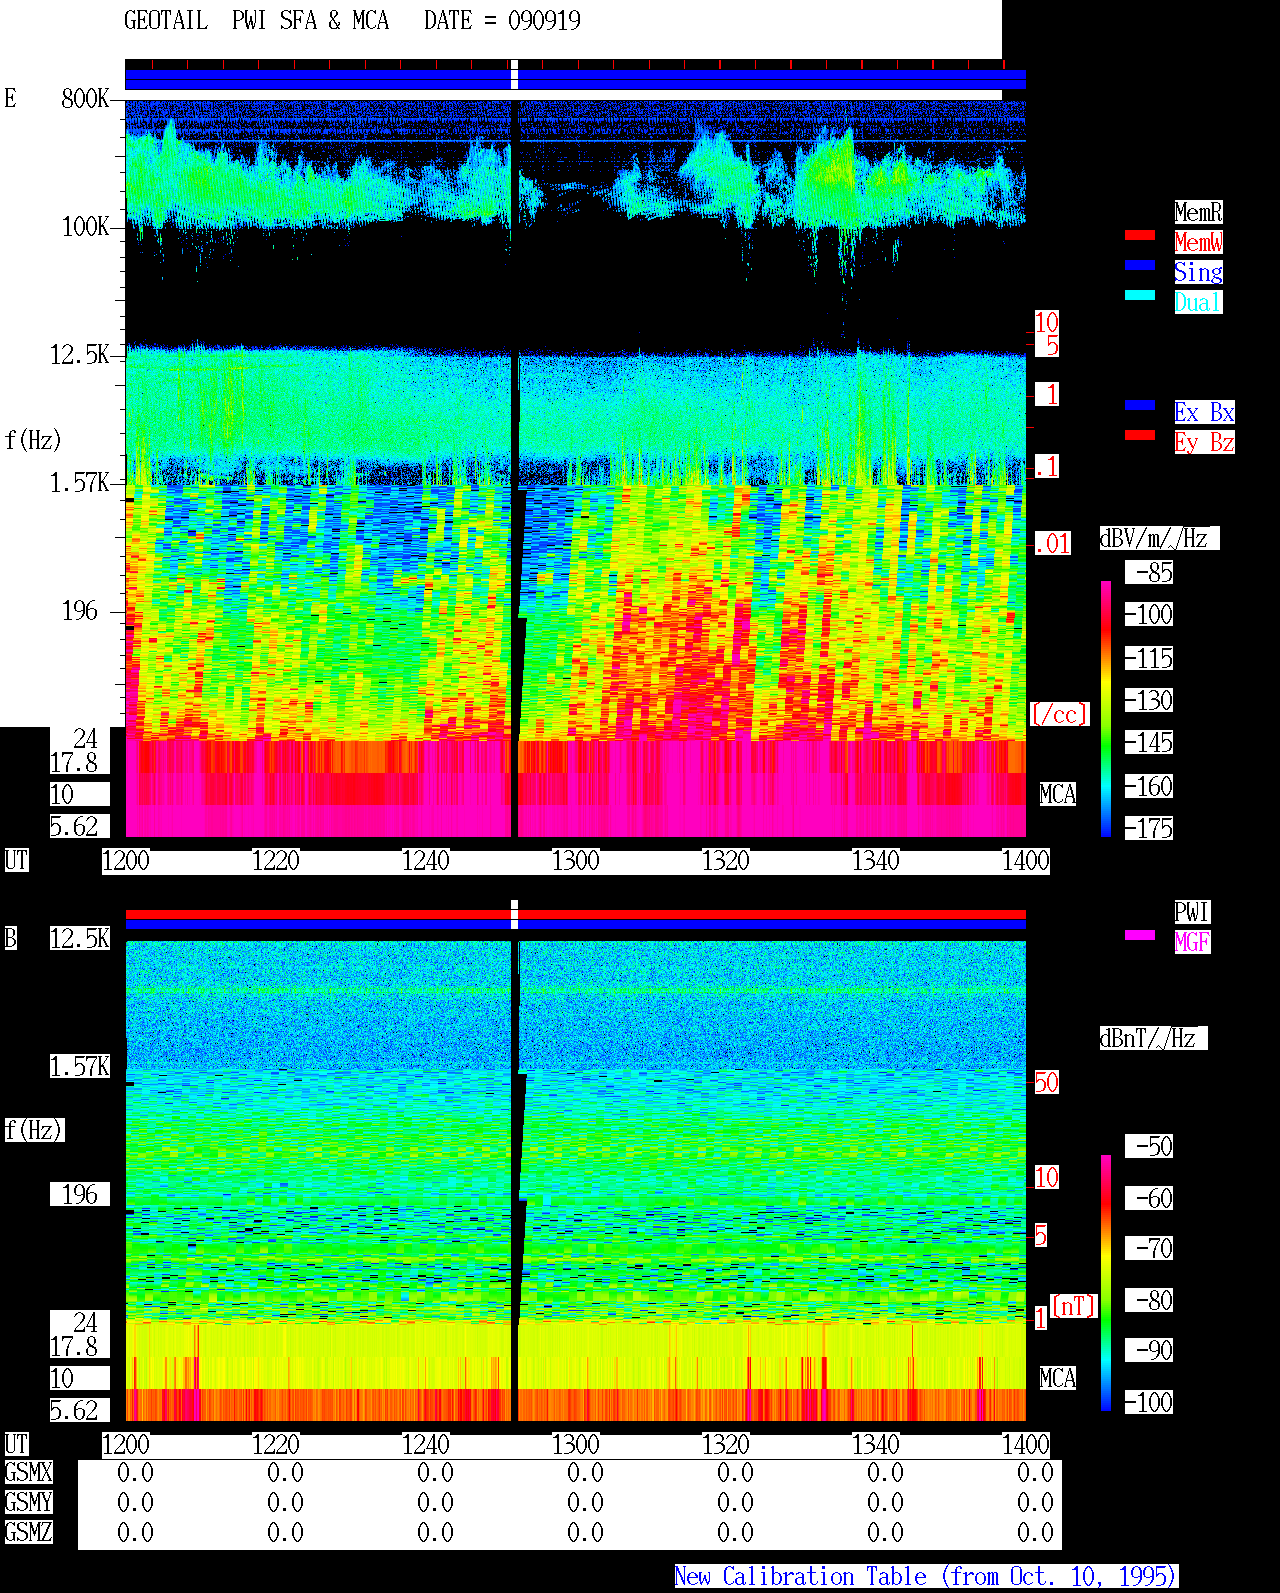Select the Sing legend label

click(x=1198, y=272)
